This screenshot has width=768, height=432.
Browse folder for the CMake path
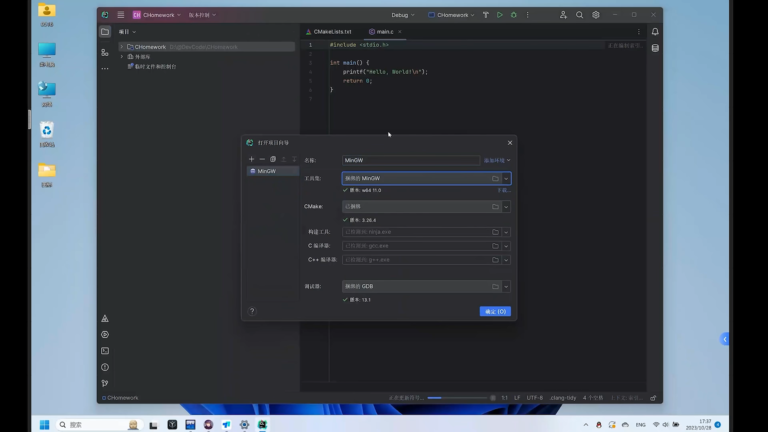pos(495,207)
